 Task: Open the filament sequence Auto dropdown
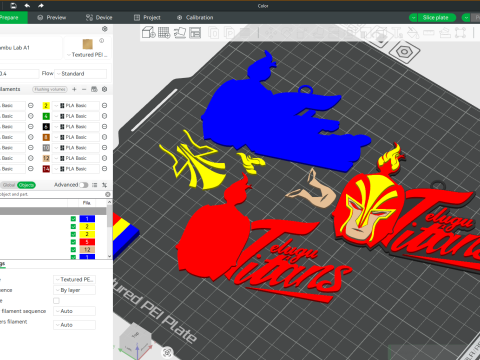[74, 311]
